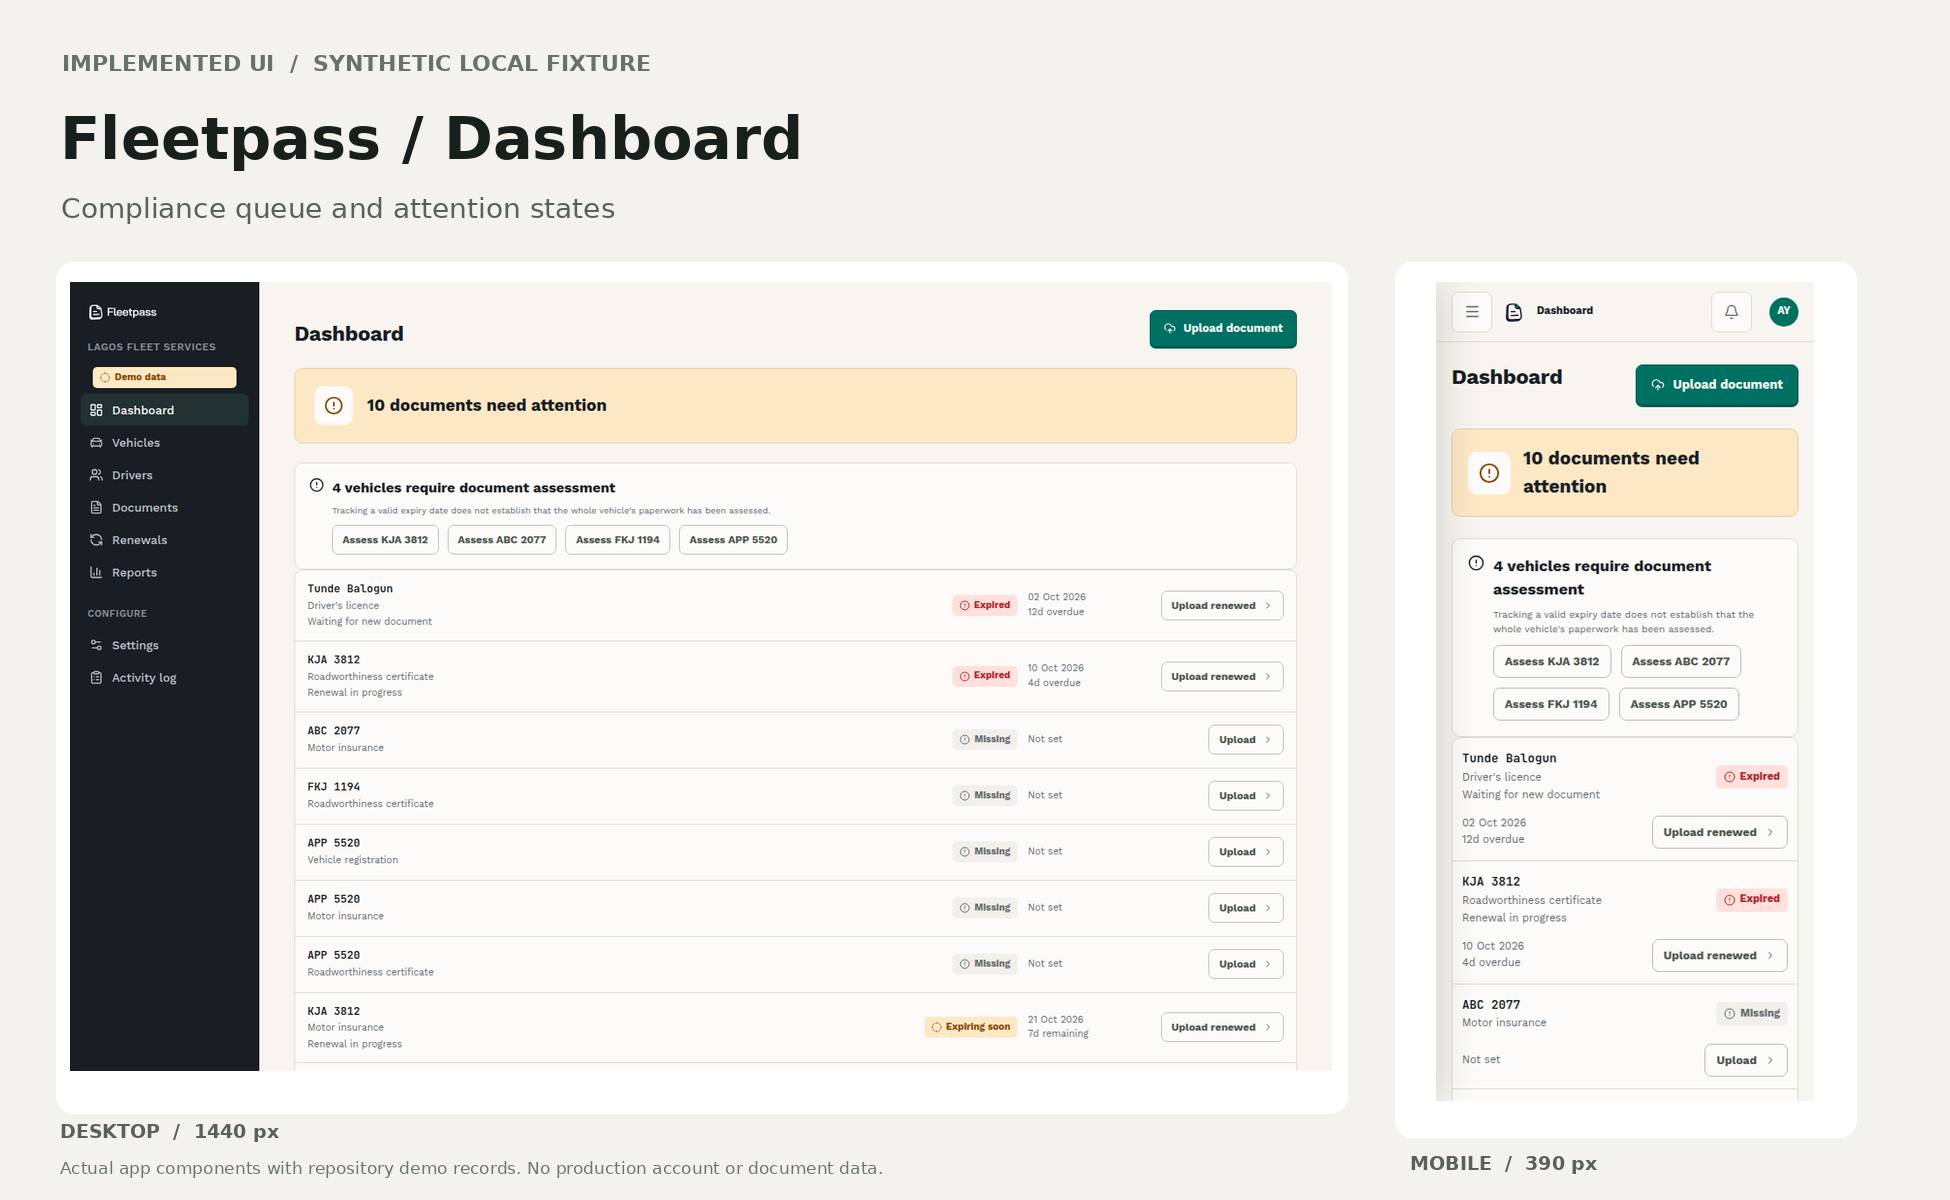
Task: Click Expired badge on desktop Tunde Balogun row
Action: (x=985, y=605)
